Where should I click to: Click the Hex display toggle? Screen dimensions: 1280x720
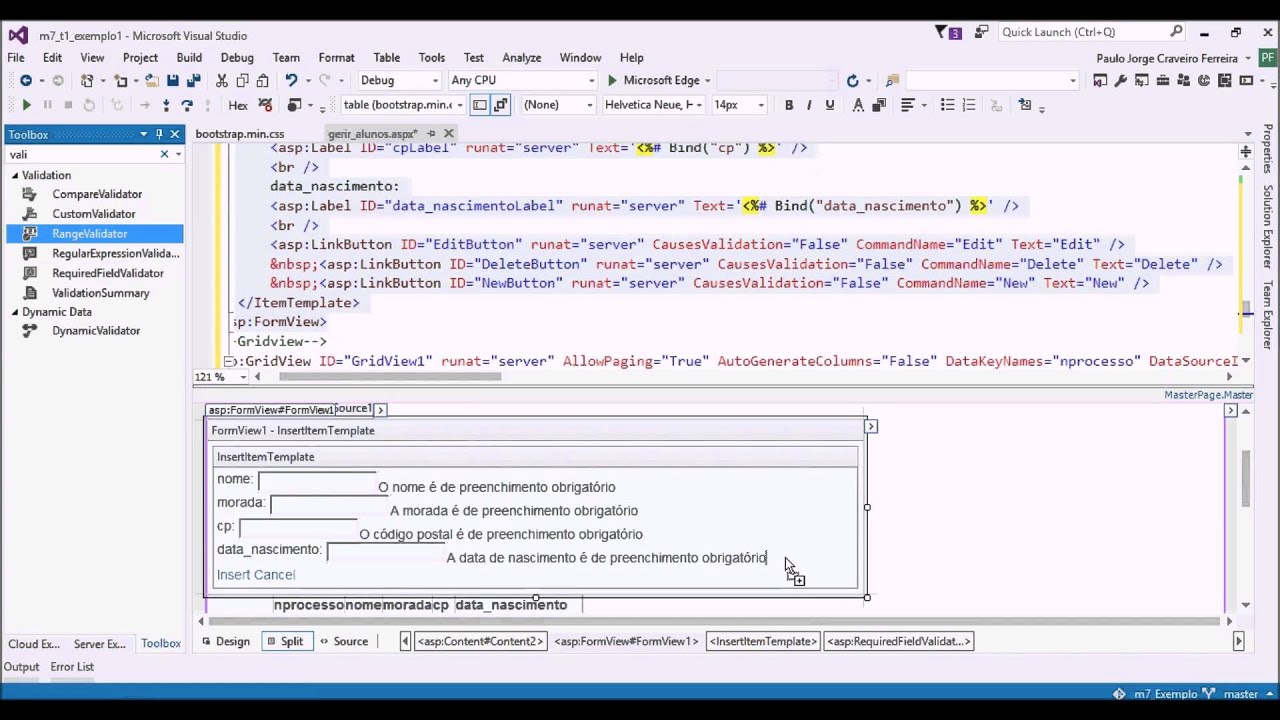point(238,105)
